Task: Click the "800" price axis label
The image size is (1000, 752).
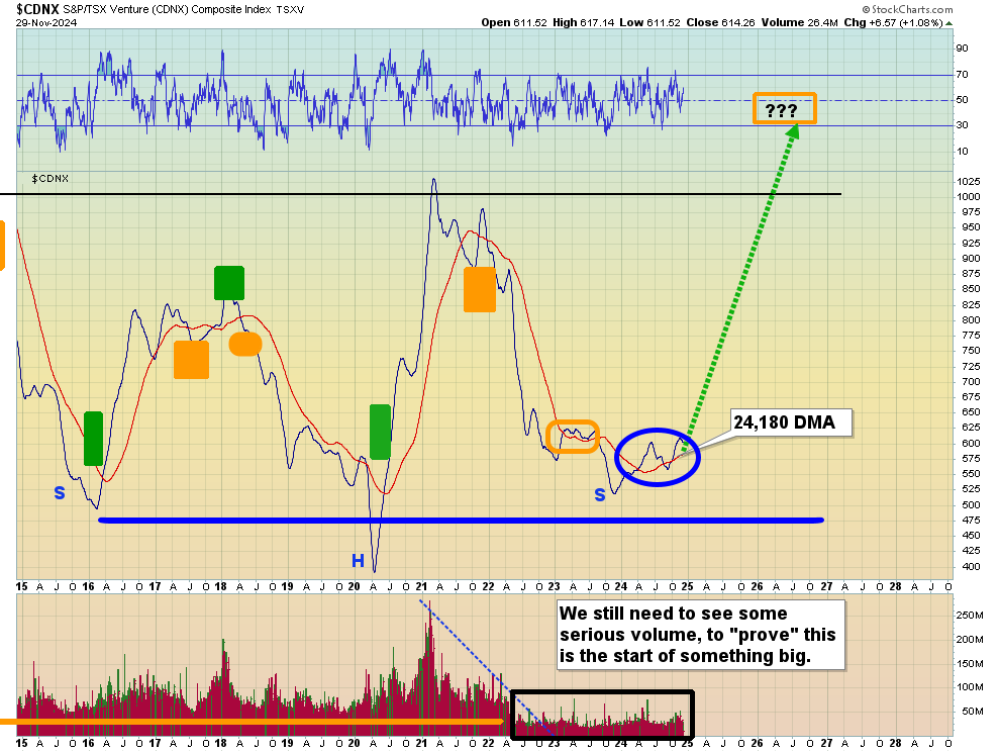Action: pyautogui.click(x=971, y=320)
